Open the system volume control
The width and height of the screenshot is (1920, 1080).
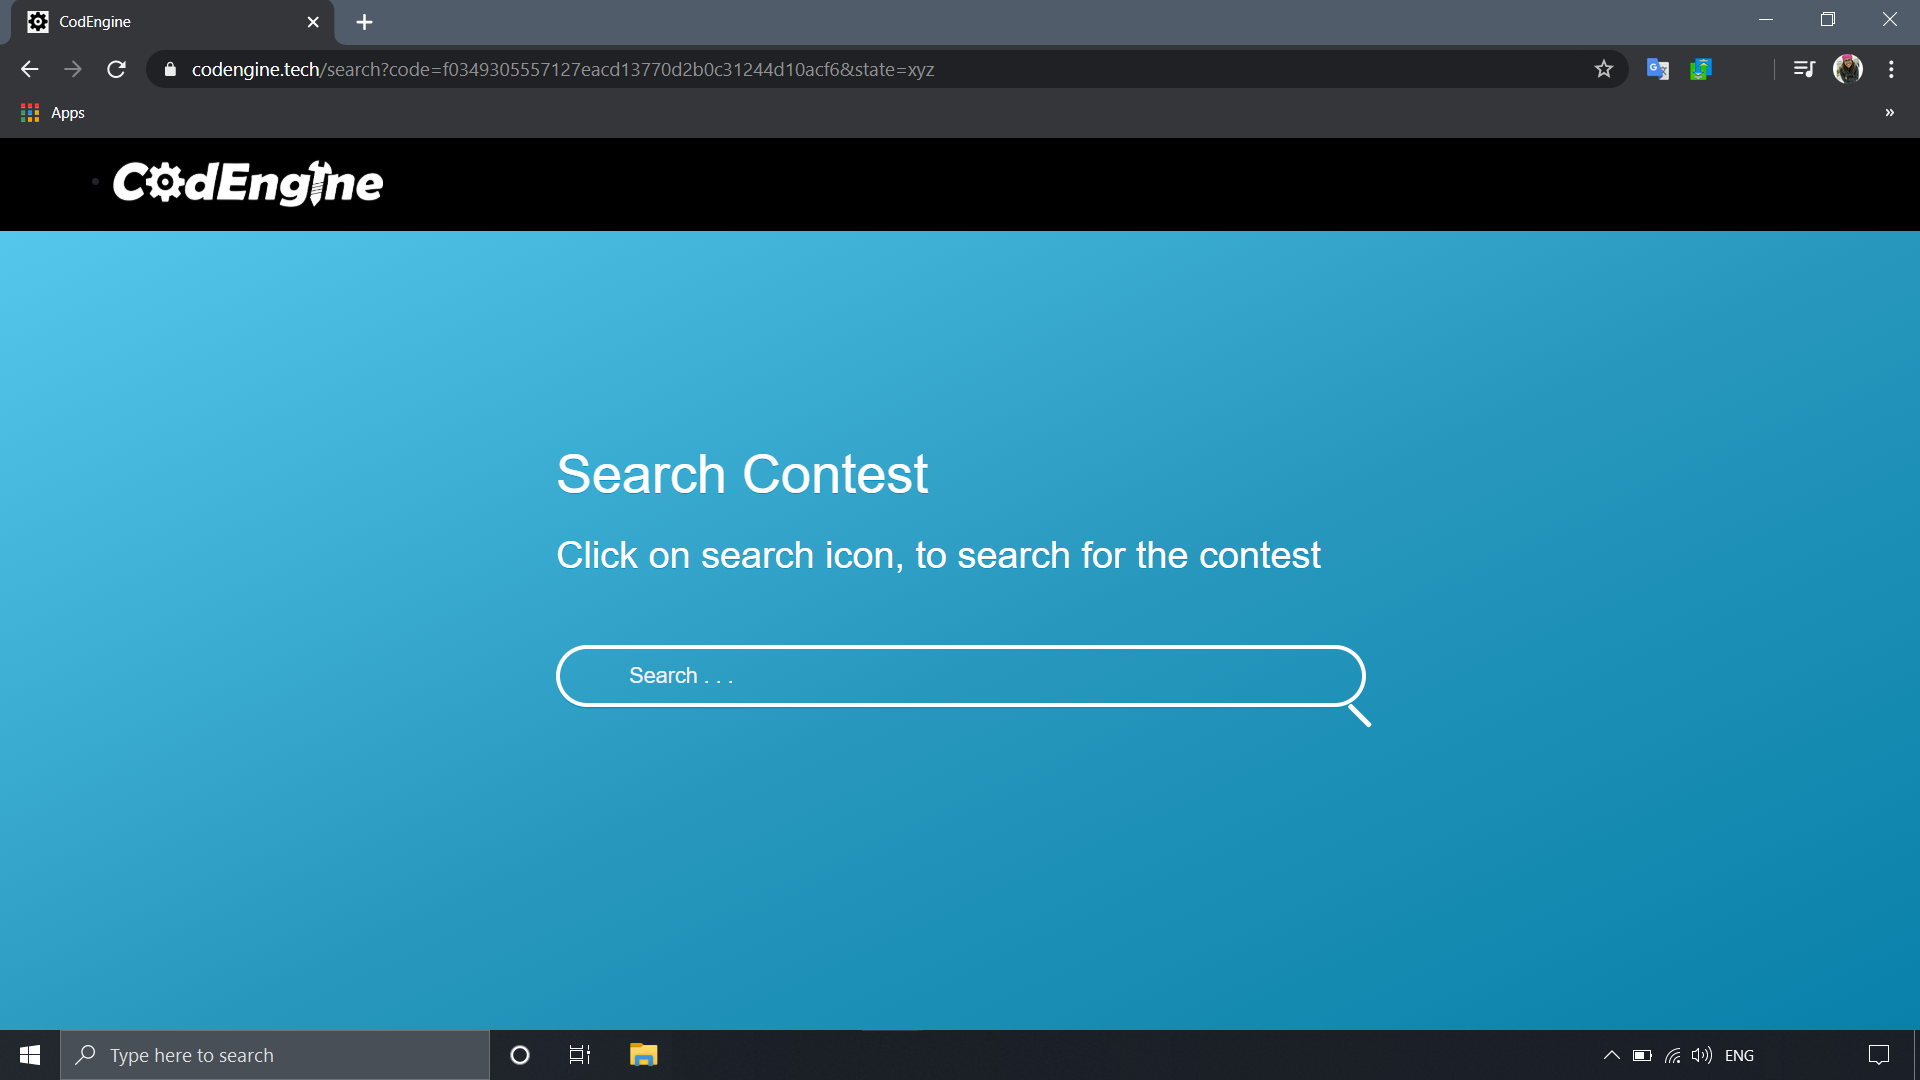[1701, 1055]
